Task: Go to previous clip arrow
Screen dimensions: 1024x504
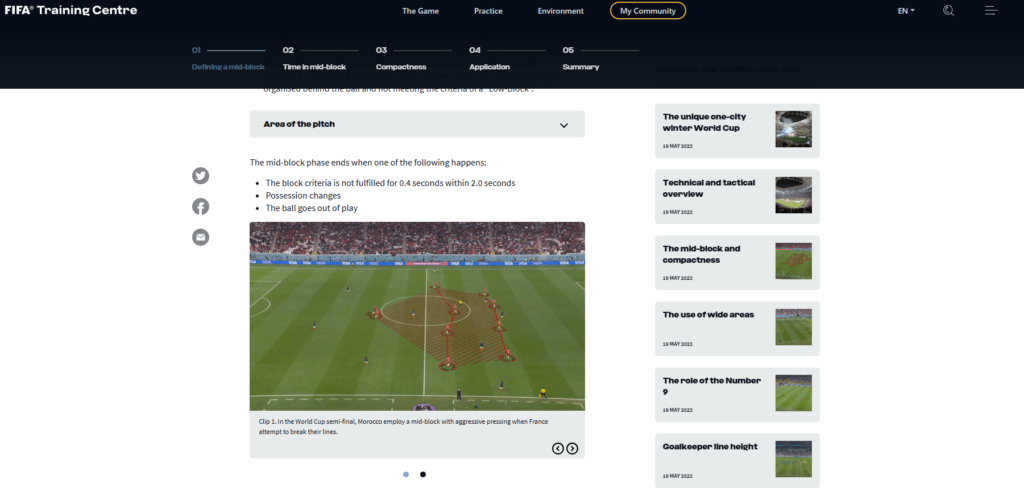Action: (x=558, y=448)
